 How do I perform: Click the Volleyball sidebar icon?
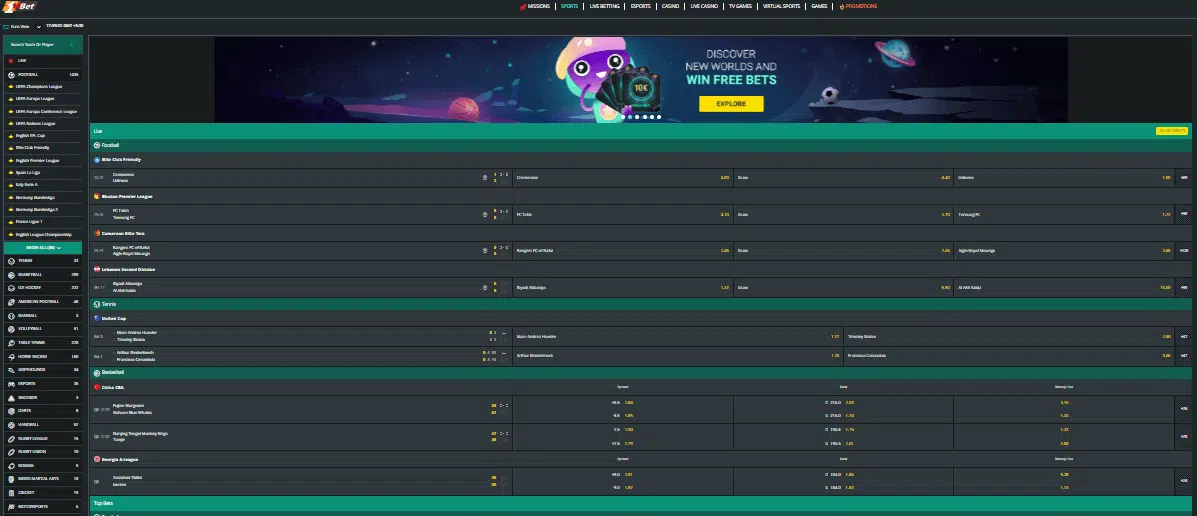pos(11,329)
